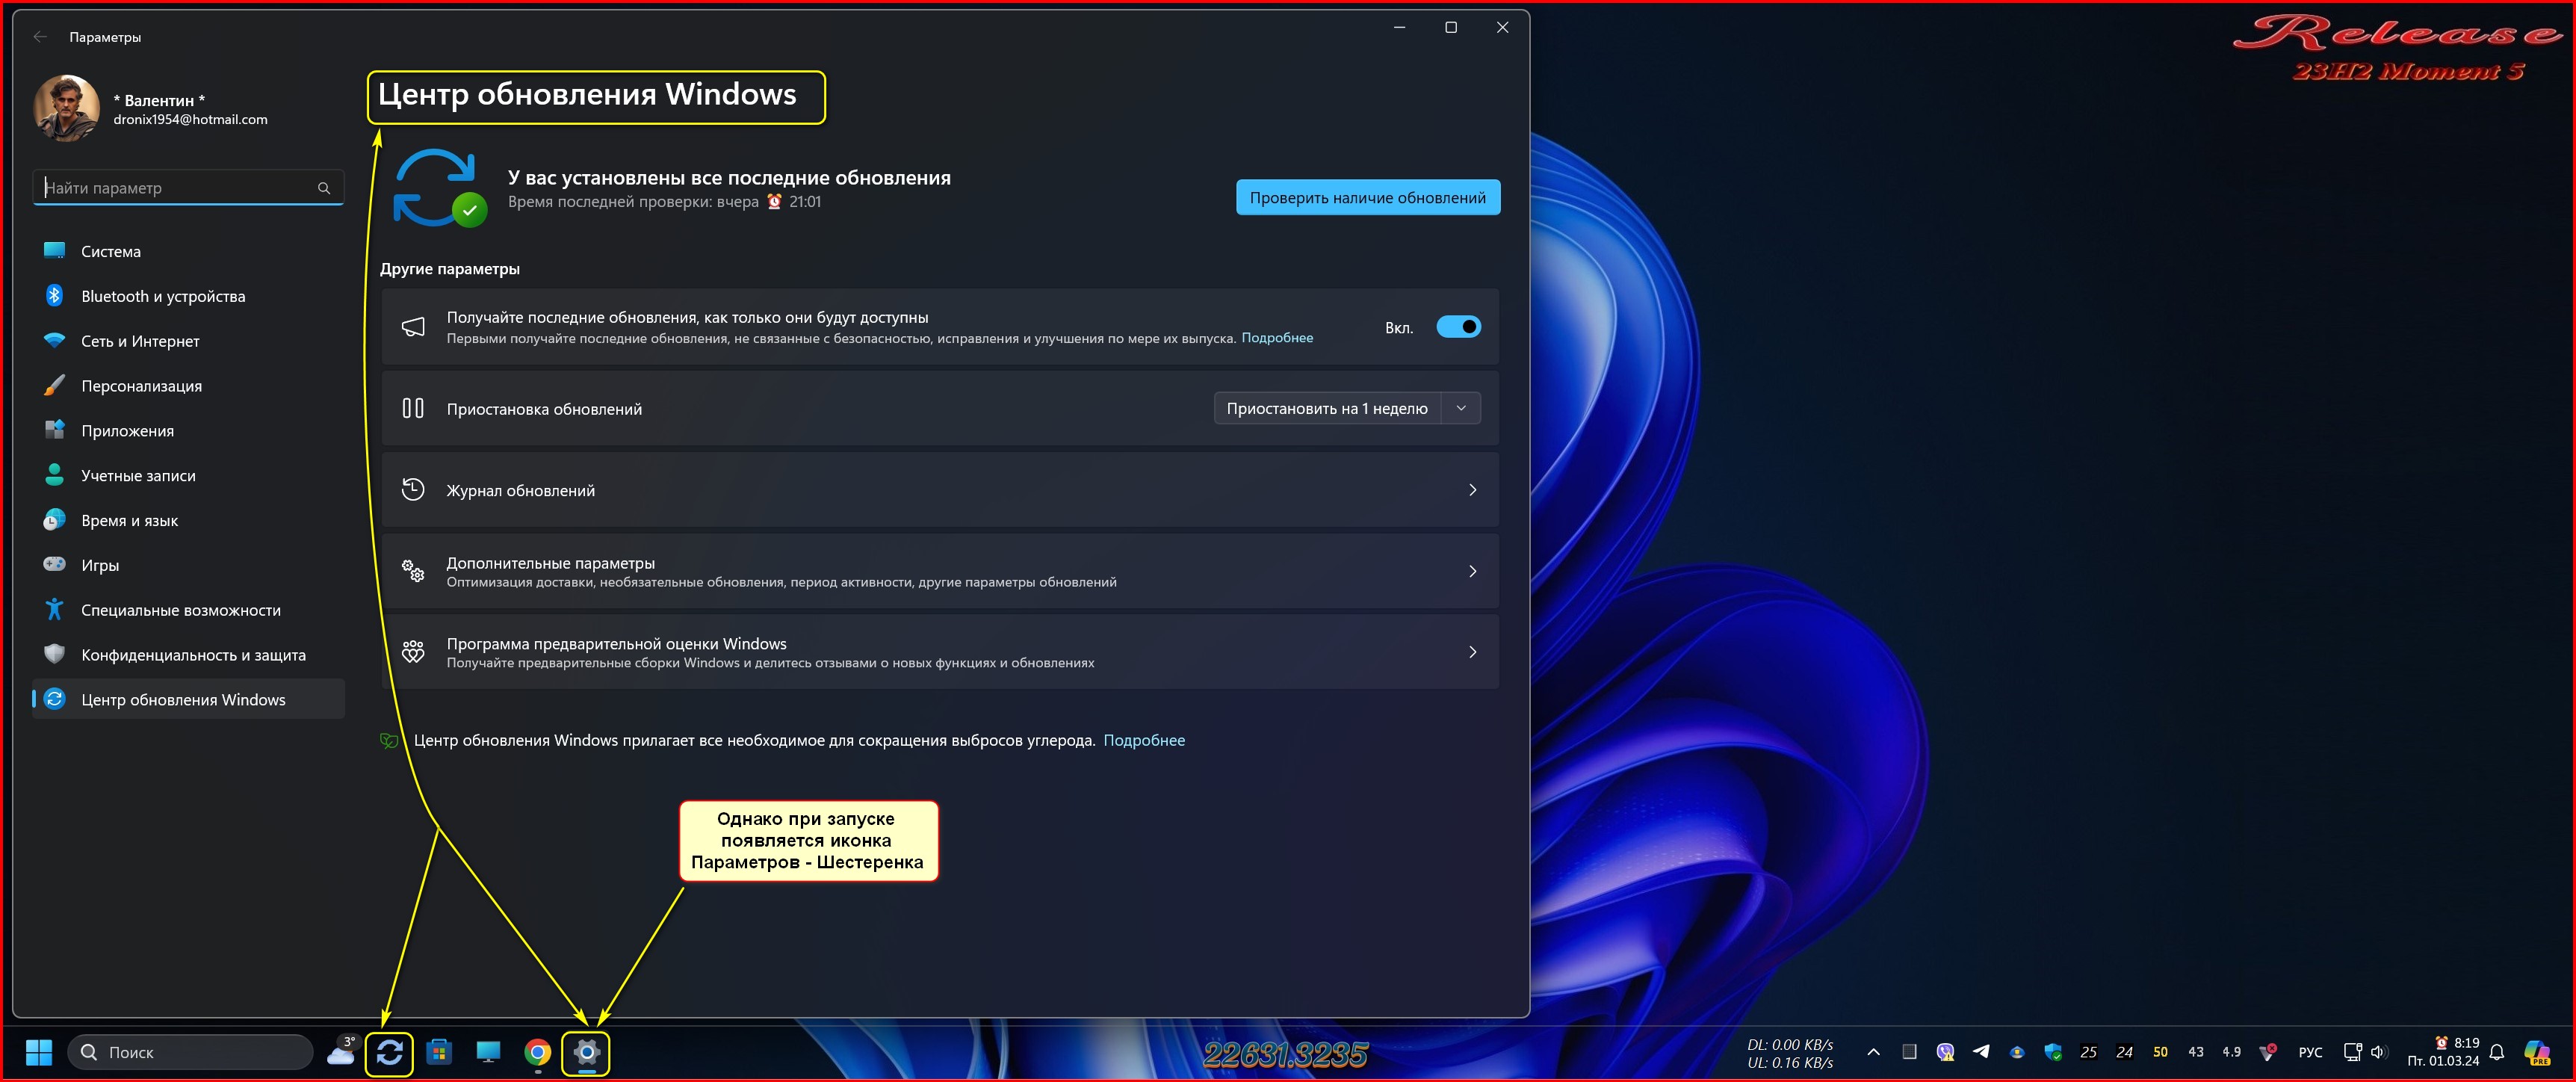Click the Windows Start button
Screen dimensions: 2576x1082
(39, 1052)
